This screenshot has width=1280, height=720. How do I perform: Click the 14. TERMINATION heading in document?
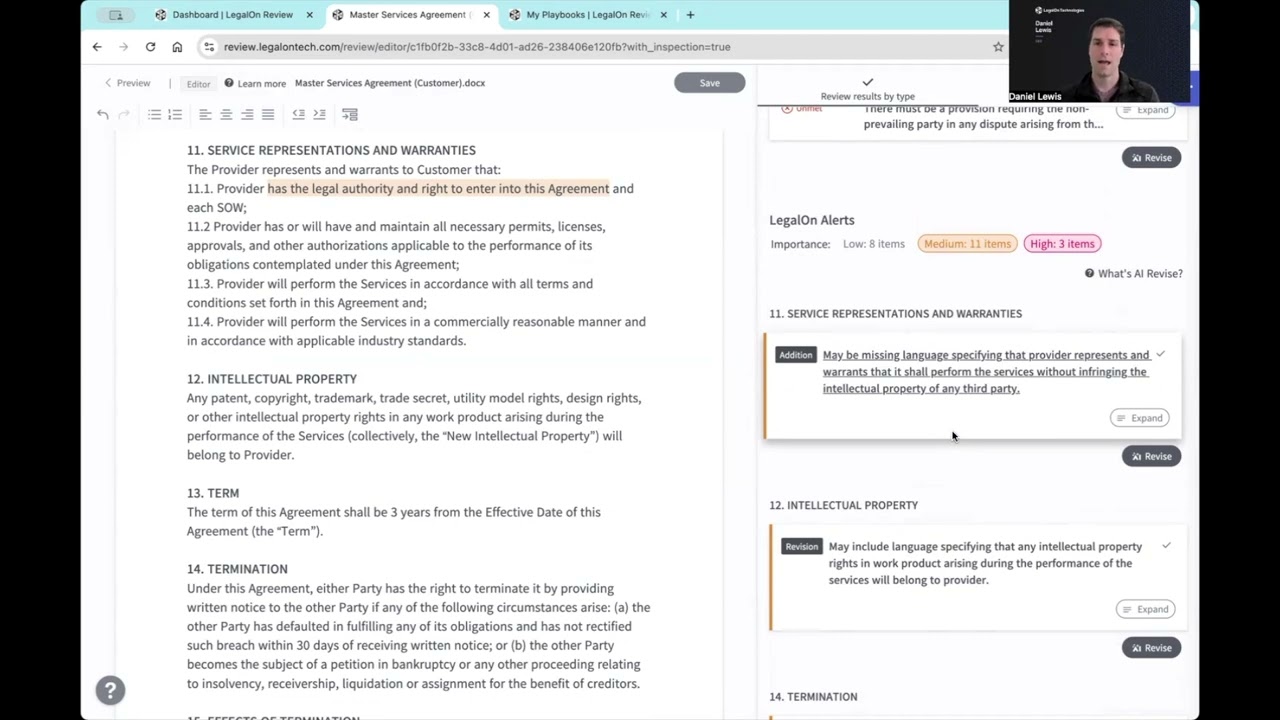237,569
